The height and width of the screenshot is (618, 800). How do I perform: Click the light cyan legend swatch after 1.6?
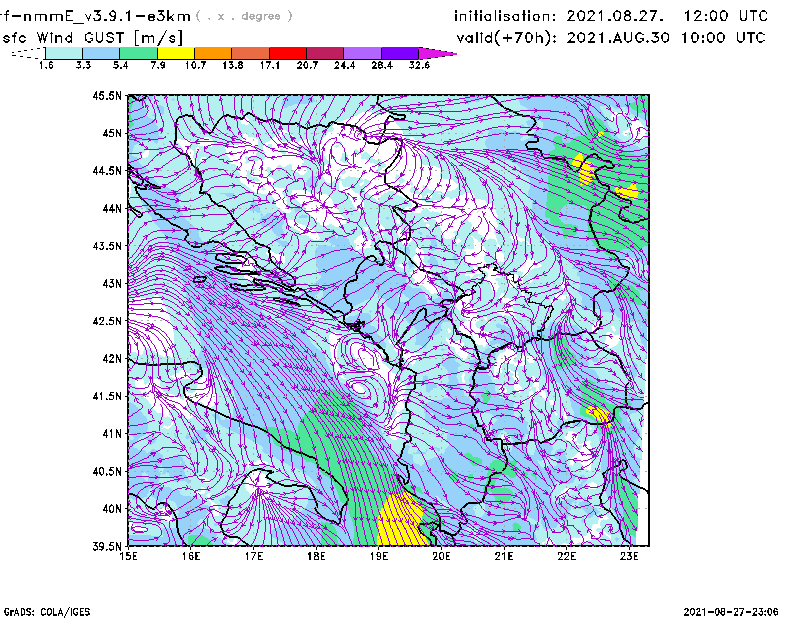(64, 53)
